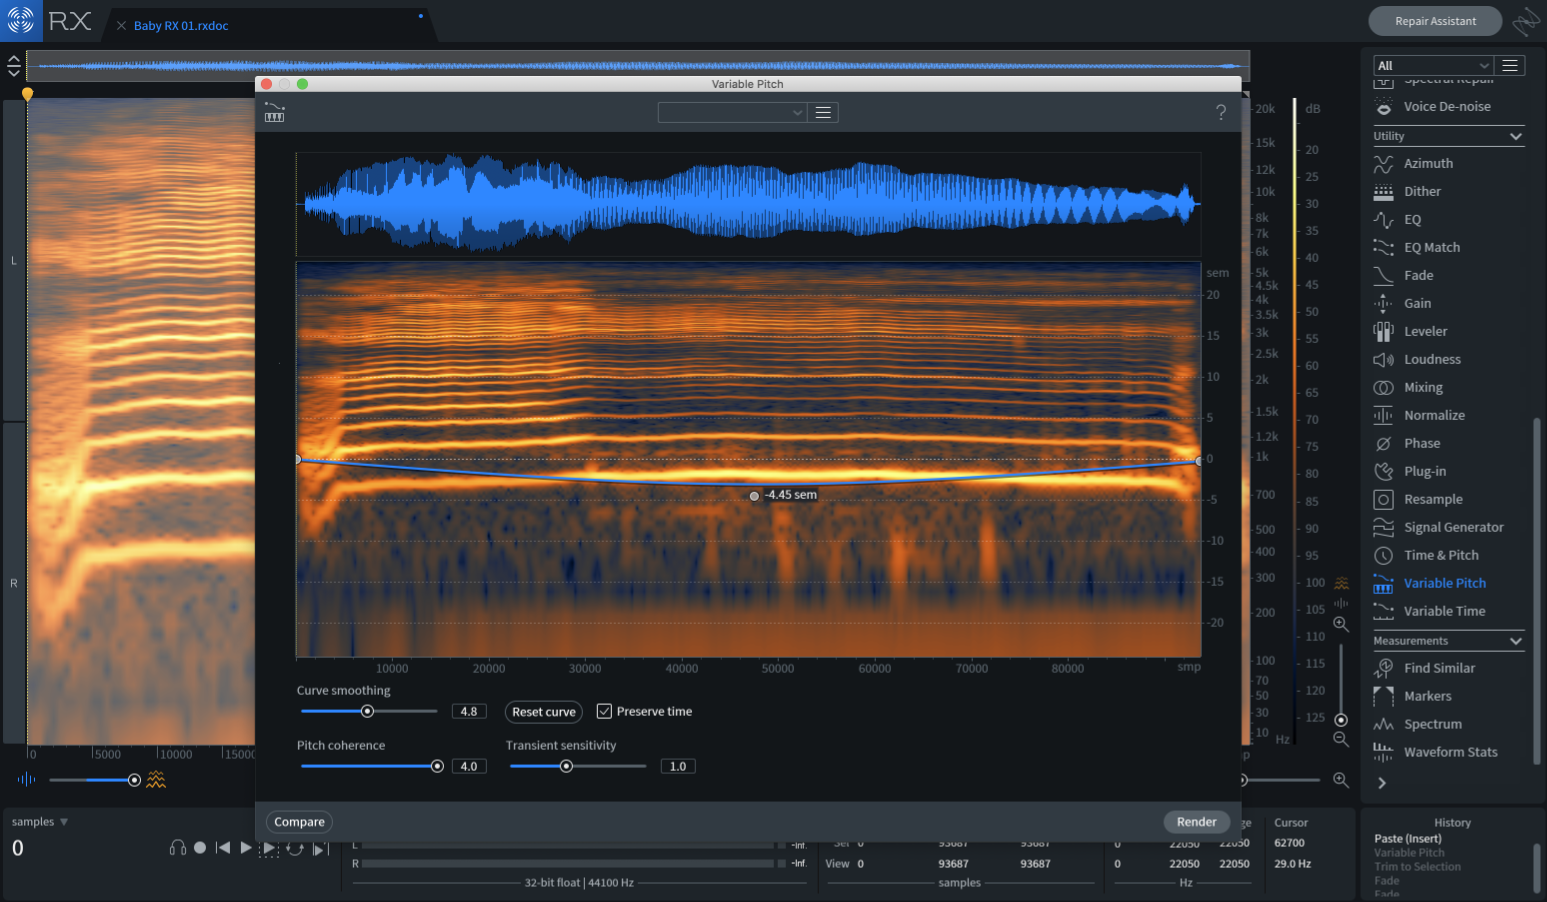The width and height of the screenshot is (1547, 902).
Task: Click the Curve smoothing value field
Action: click(x=469, y=711)
